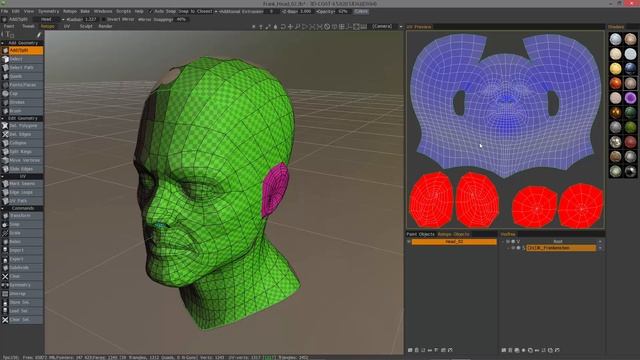The height and width of the screenshot is (360, 640).
Task: Pick the Quads tool
Action: pyautogui.click(x=22, y=76)
